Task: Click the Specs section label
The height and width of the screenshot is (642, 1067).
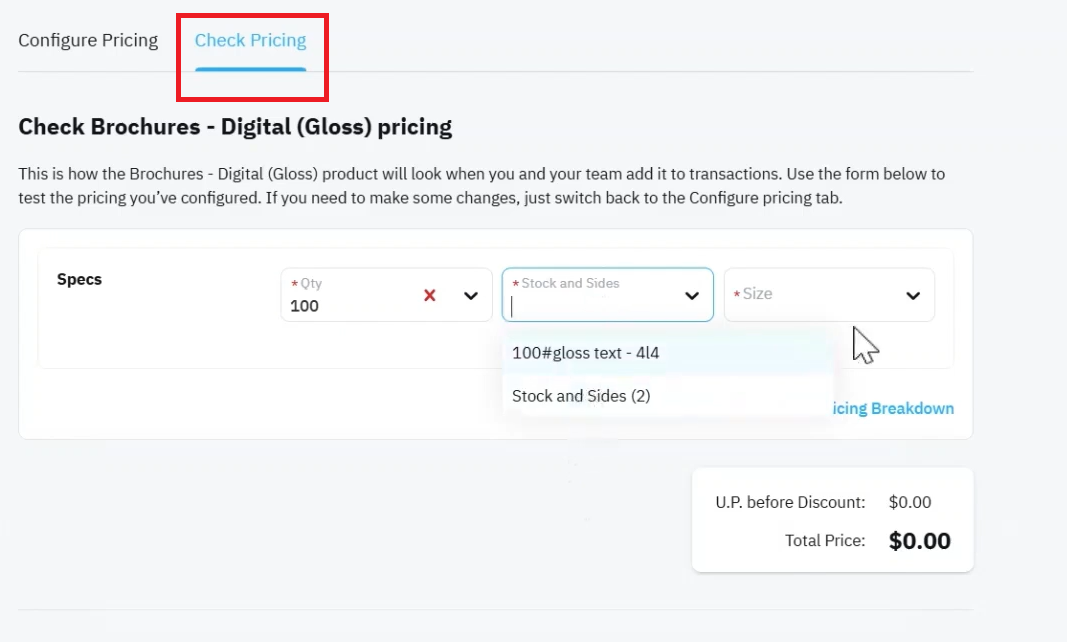Action: (x=79, y=280)
